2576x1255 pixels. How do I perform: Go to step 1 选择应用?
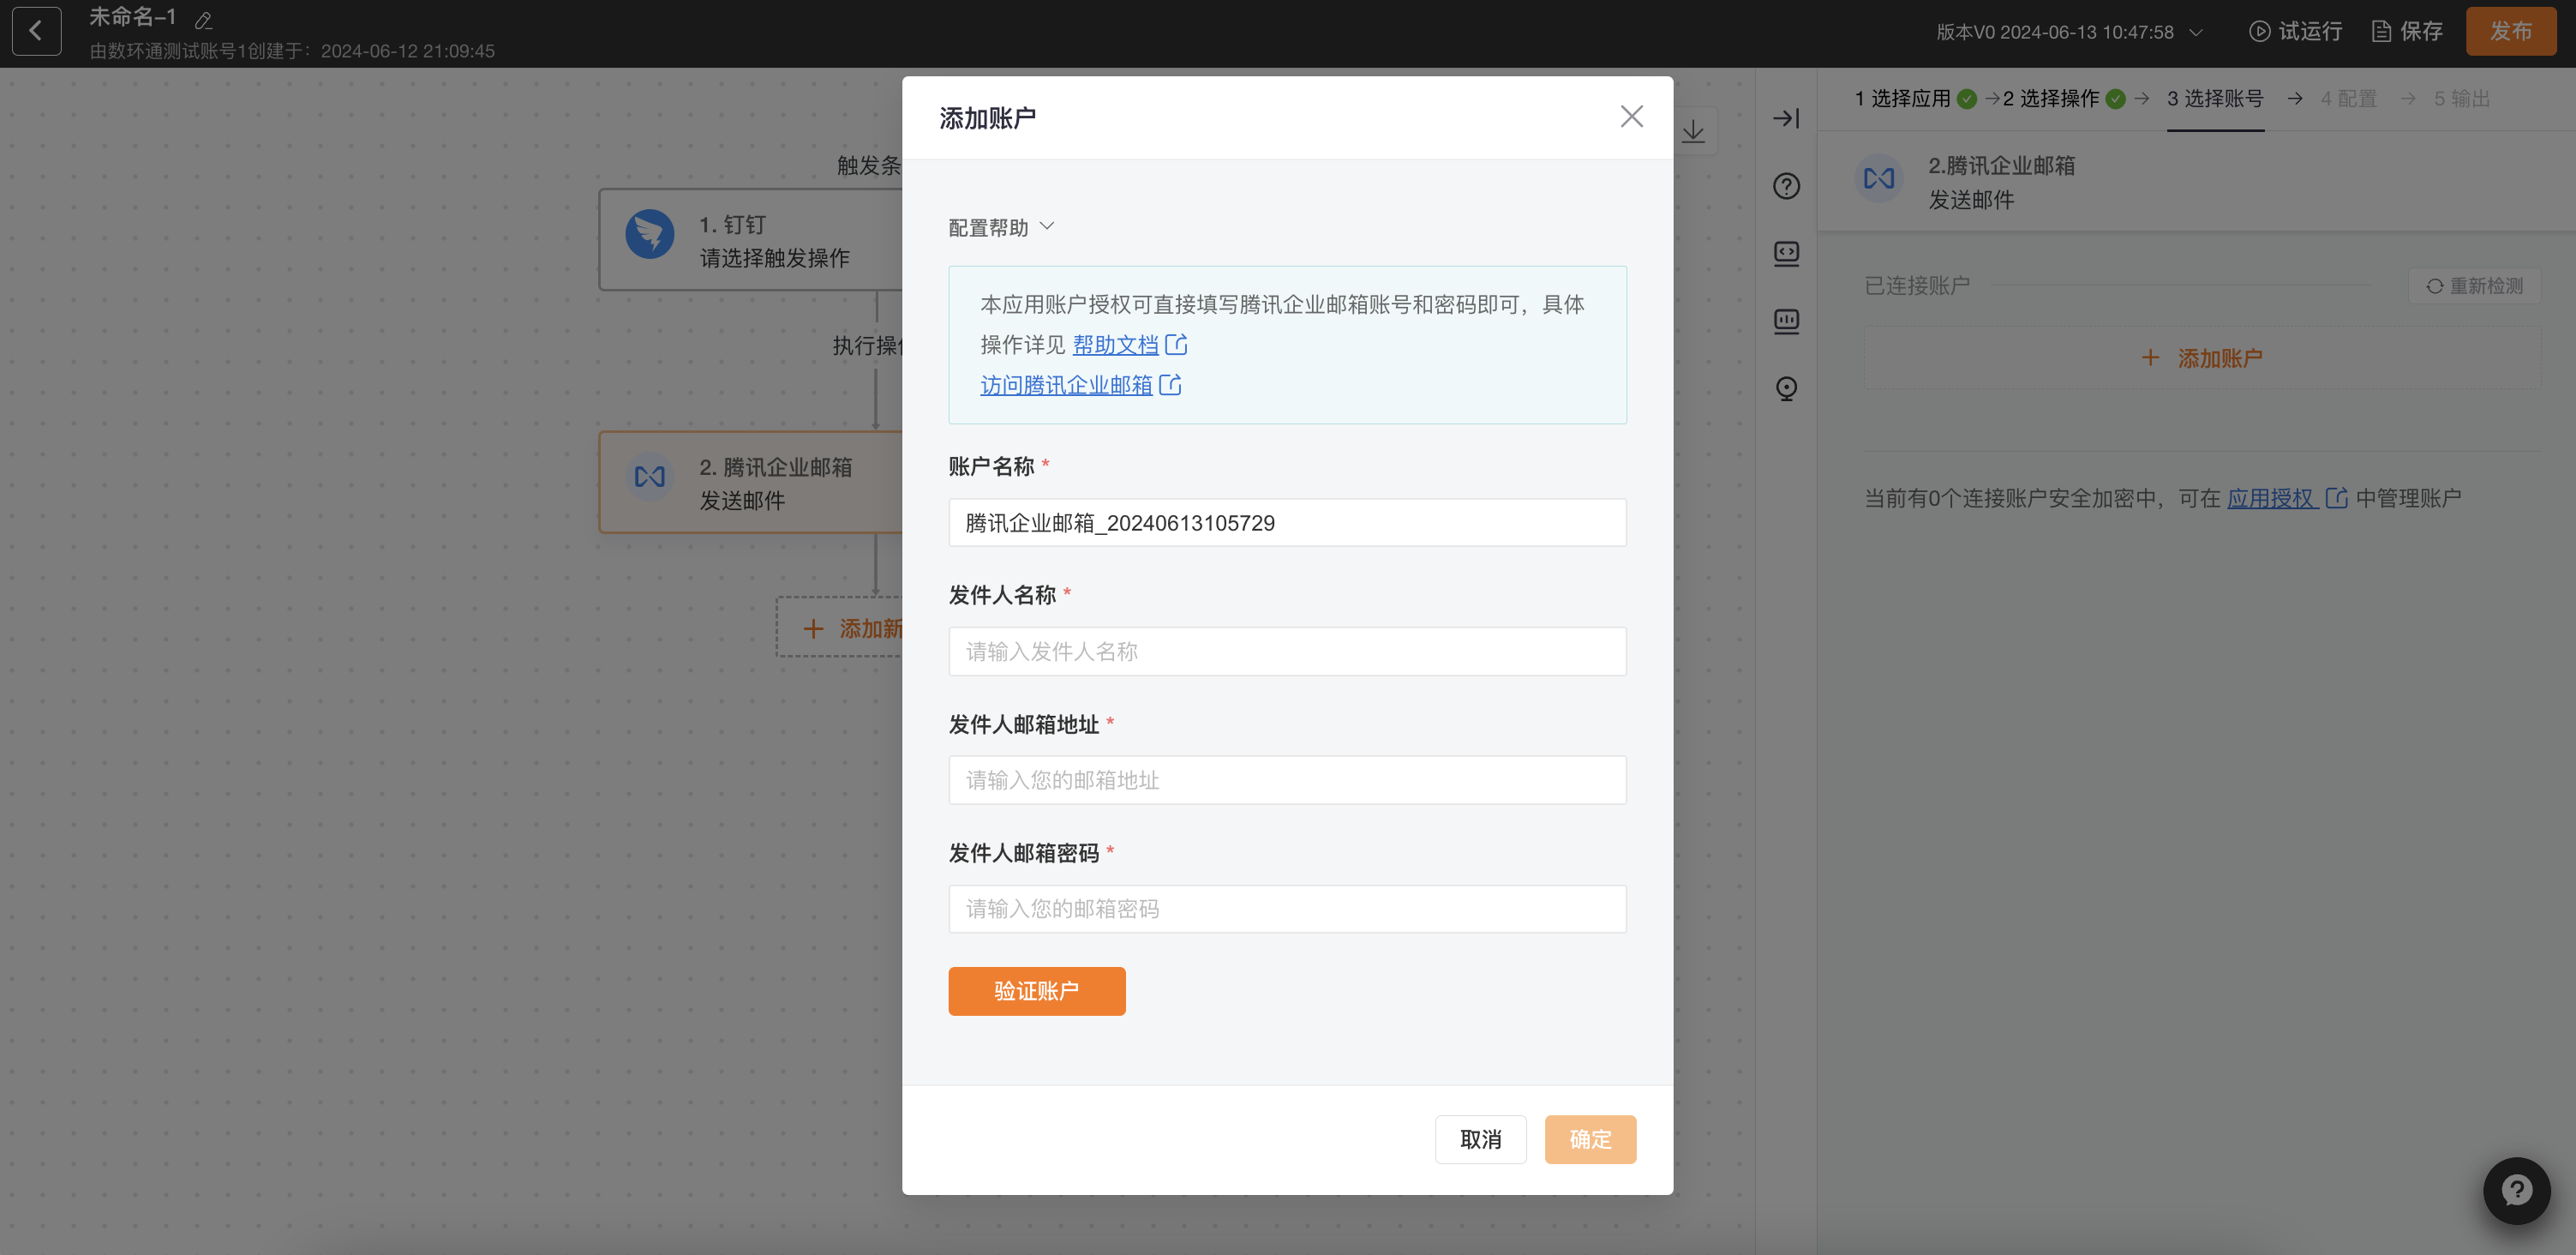(x=1915, y=98)
